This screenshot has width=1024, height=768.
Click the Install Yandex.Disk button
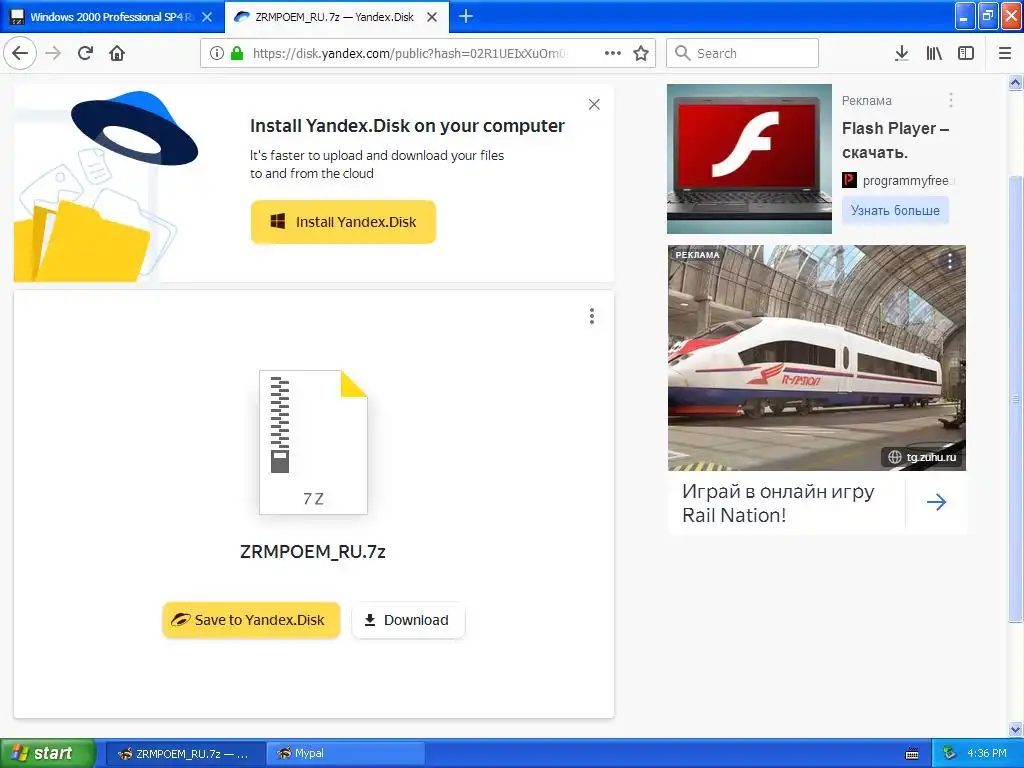coord(343,222)
